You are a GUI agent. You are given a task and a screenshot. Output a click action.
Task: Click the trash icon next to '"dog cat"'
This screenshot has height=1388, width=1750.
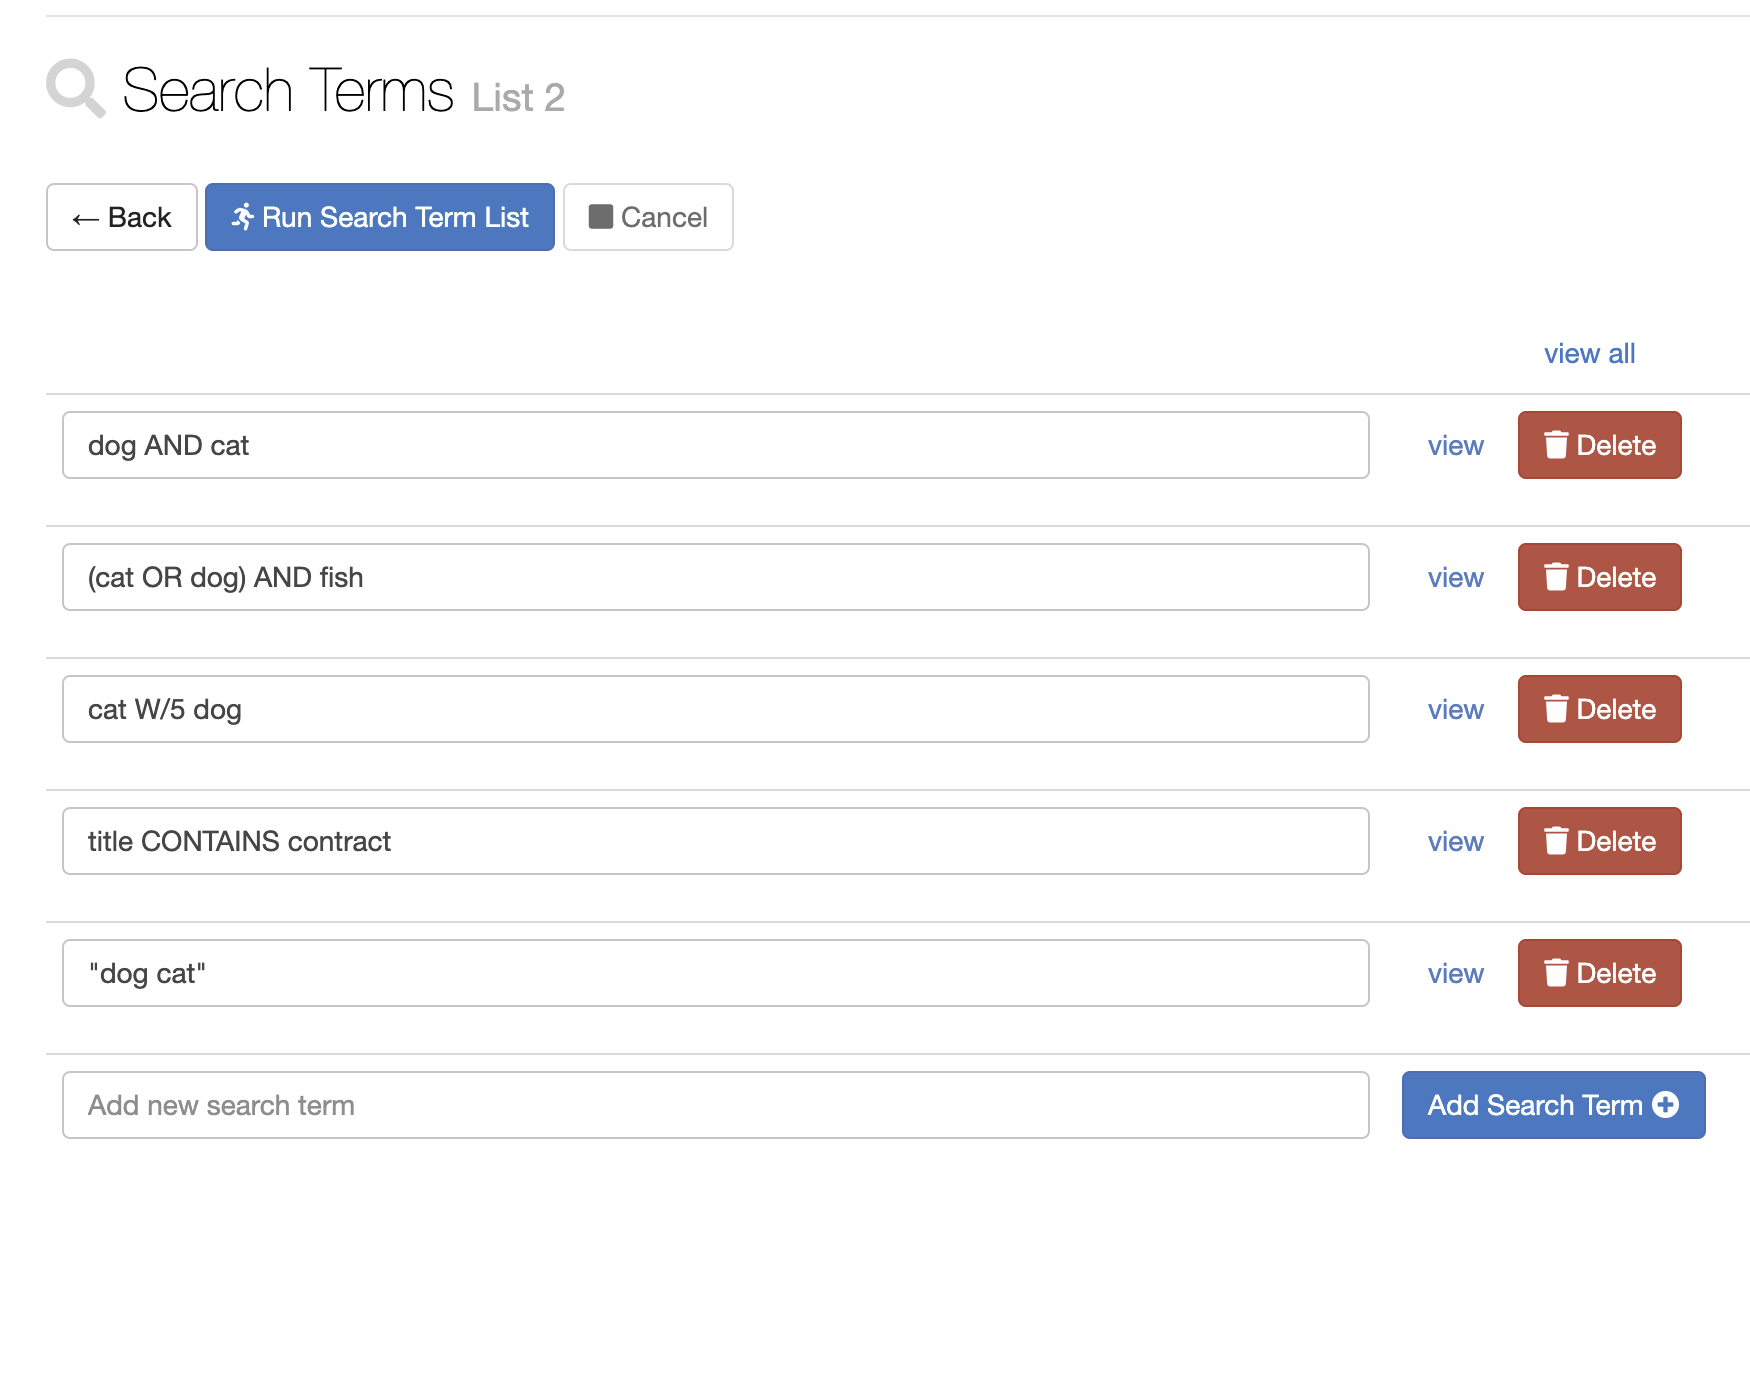click(x=1557, y=973)
